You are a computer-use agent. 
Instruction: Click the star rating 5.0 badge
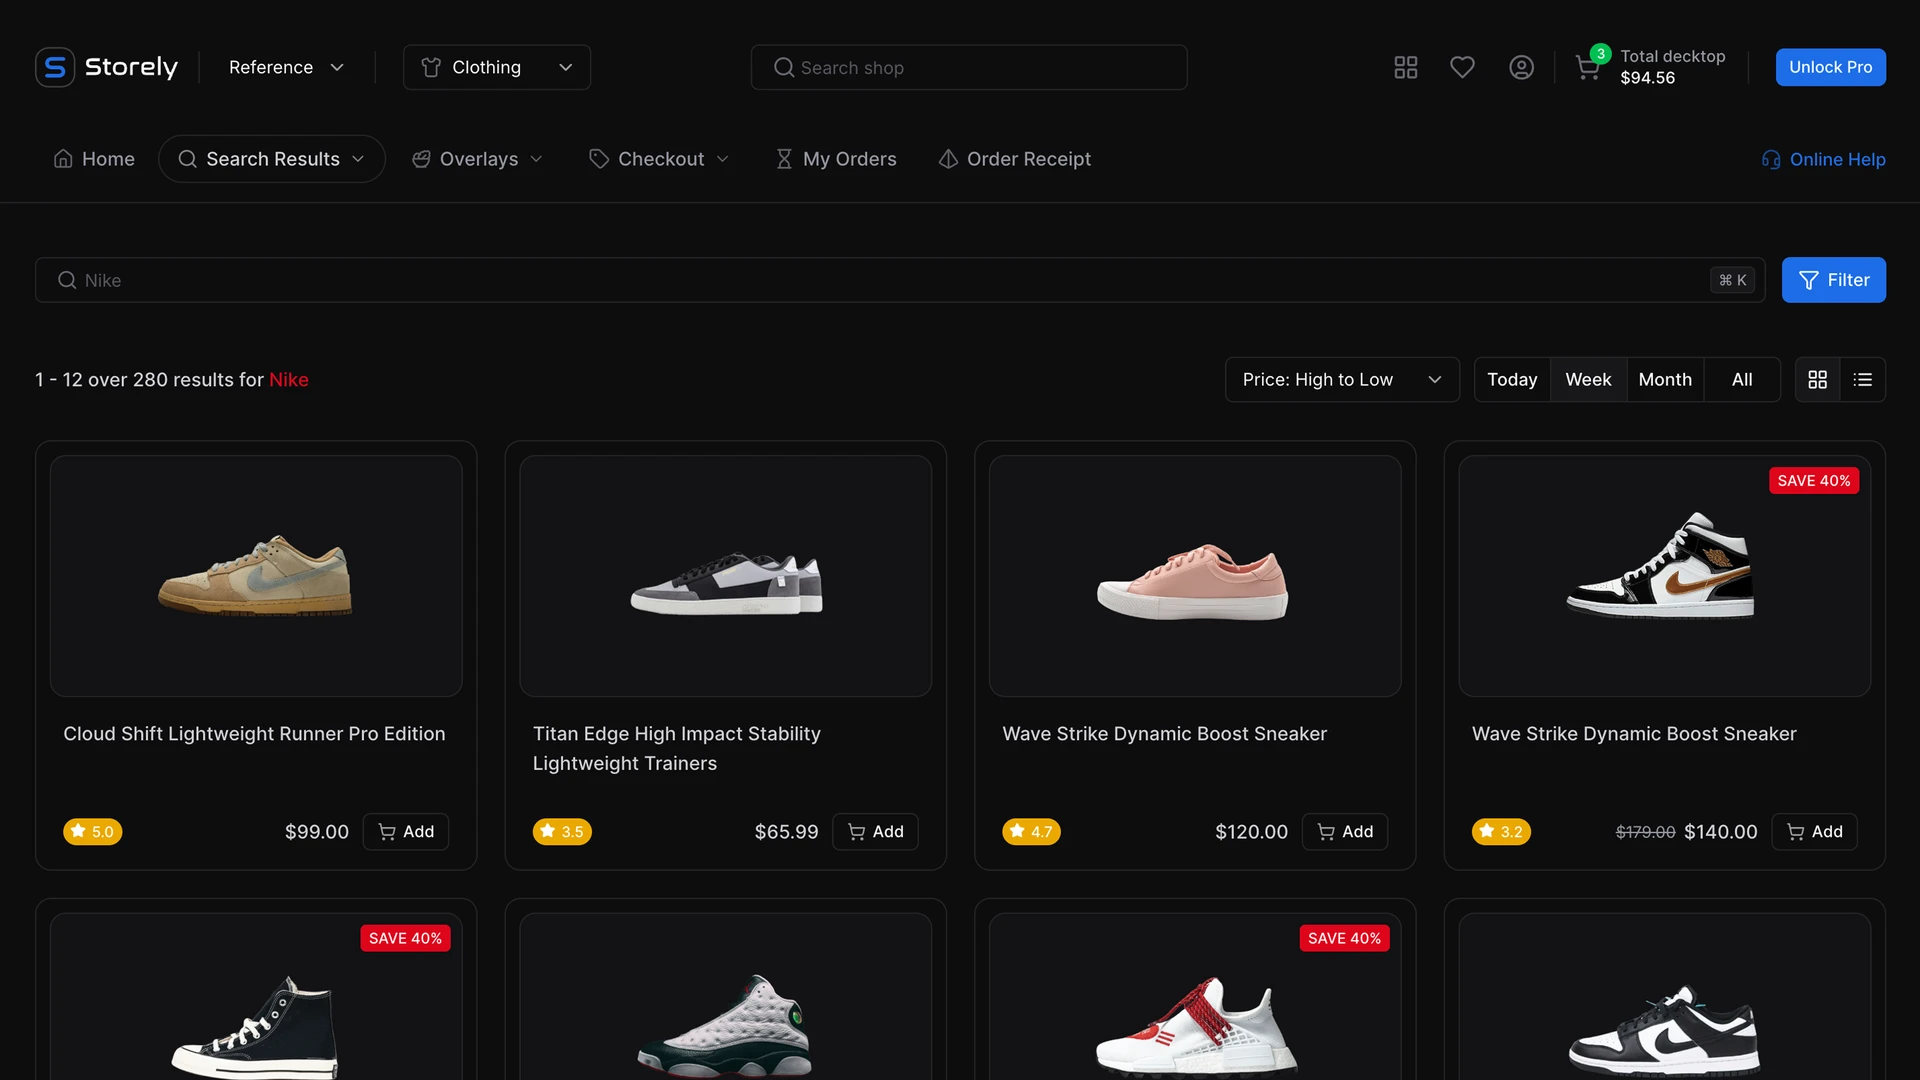(92, 831)
